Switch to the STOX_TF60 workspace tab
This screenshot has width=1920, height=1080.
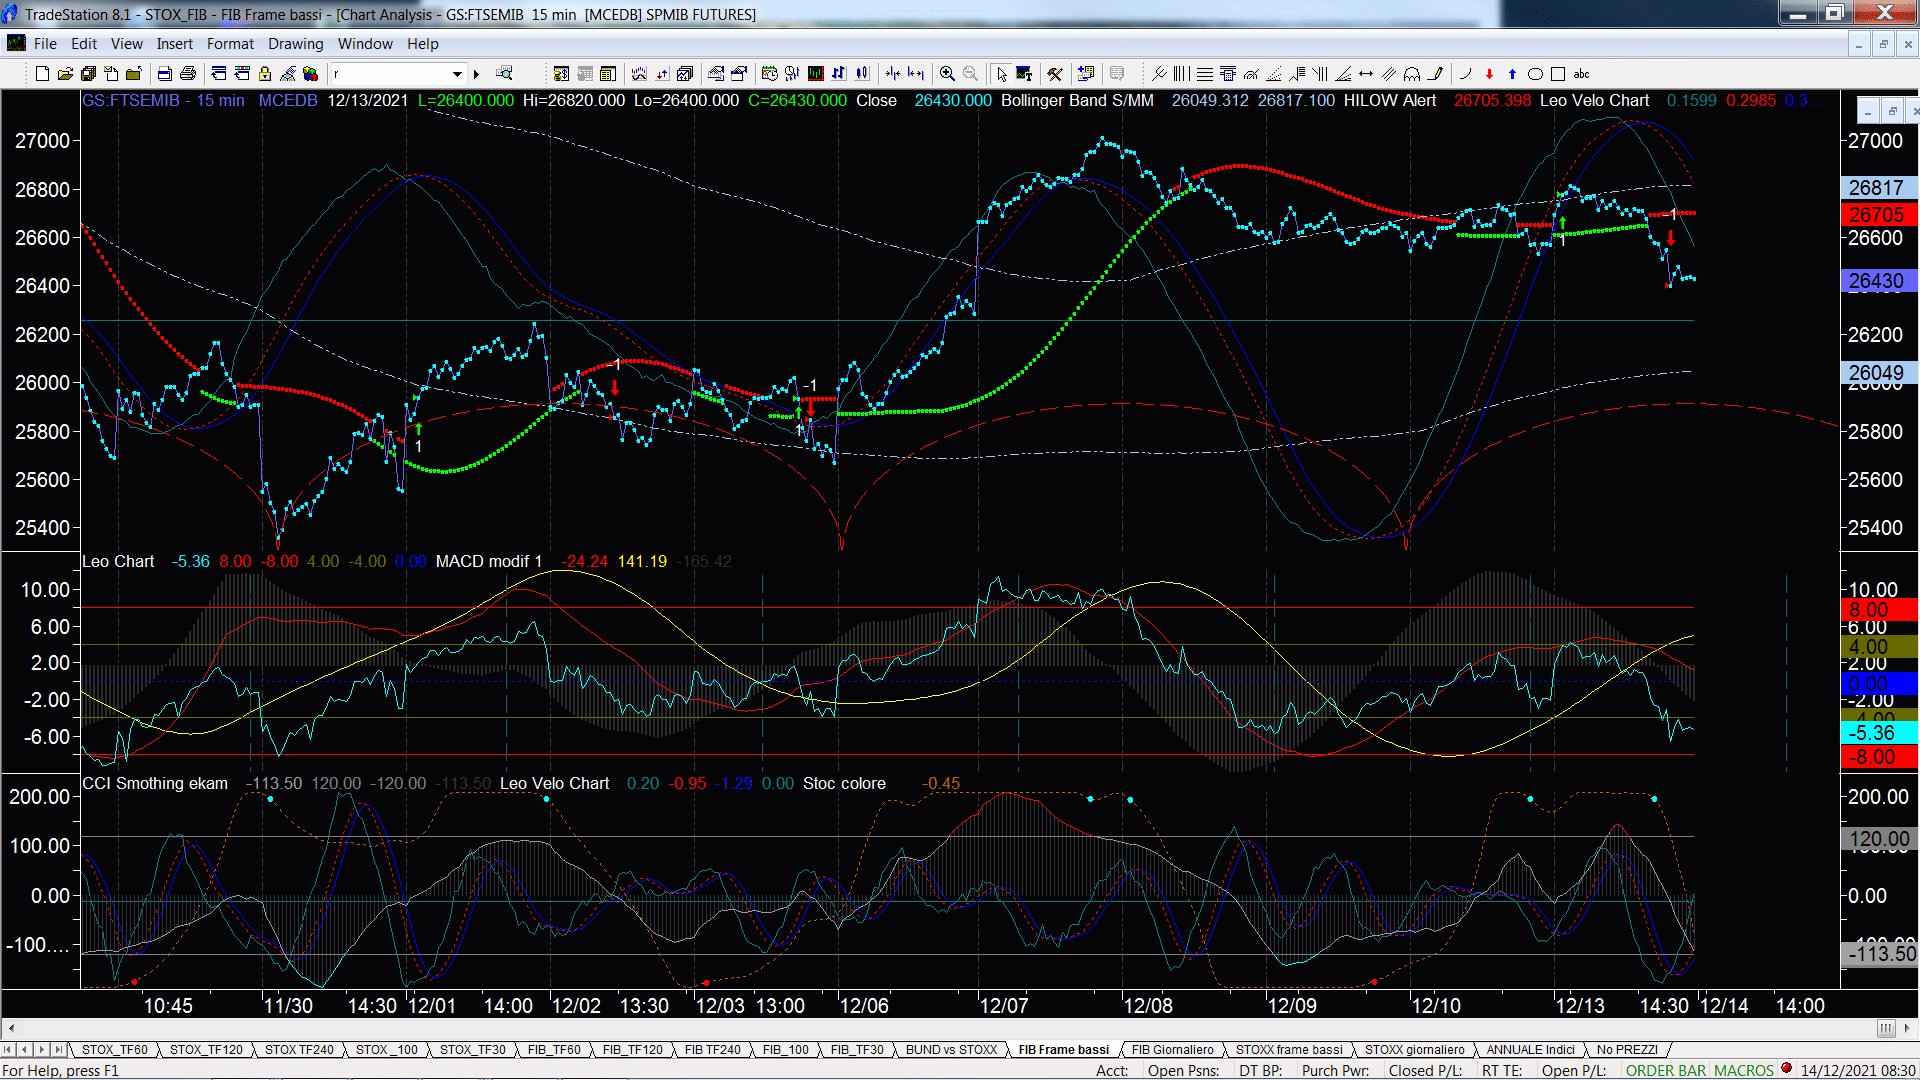point(114,1049)
